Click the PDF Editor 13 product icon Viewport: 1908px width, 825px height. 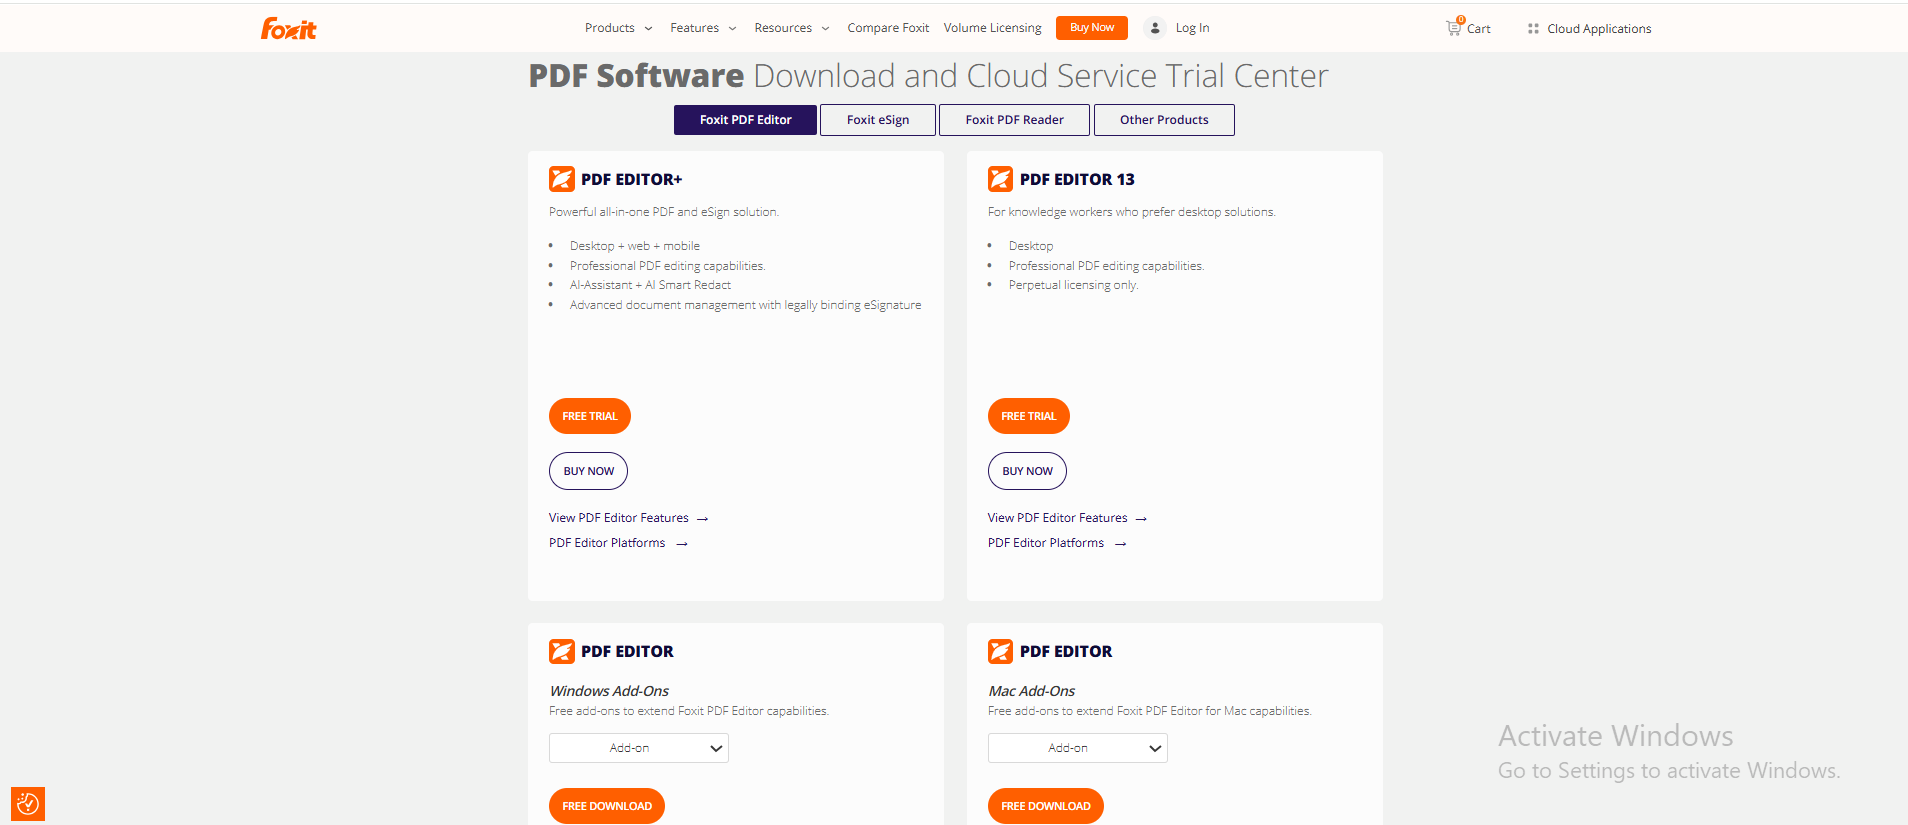1000,179
